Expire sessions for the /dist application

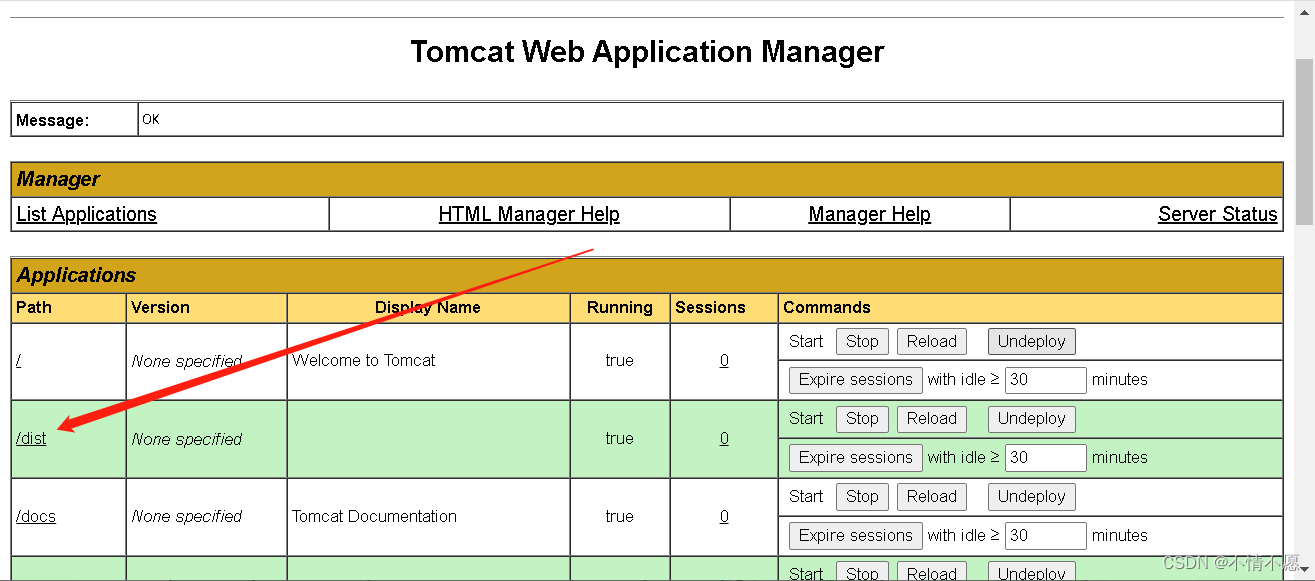click(855, 457)
